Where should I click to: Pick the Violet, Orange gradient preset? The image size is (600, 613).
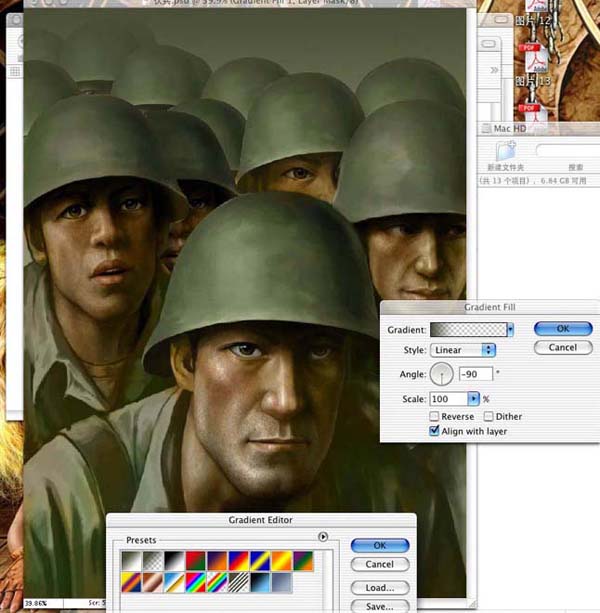pos(217,561)
